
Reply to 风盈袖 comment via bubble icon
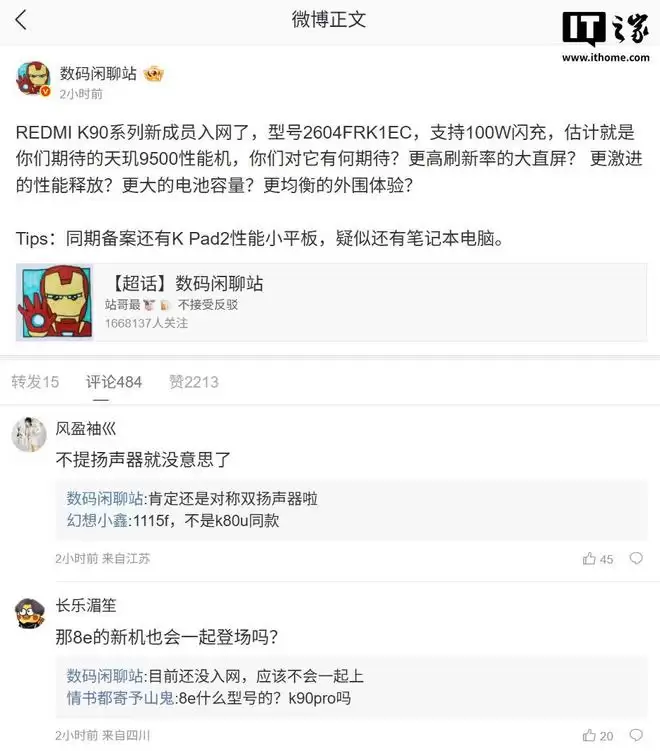636,558
